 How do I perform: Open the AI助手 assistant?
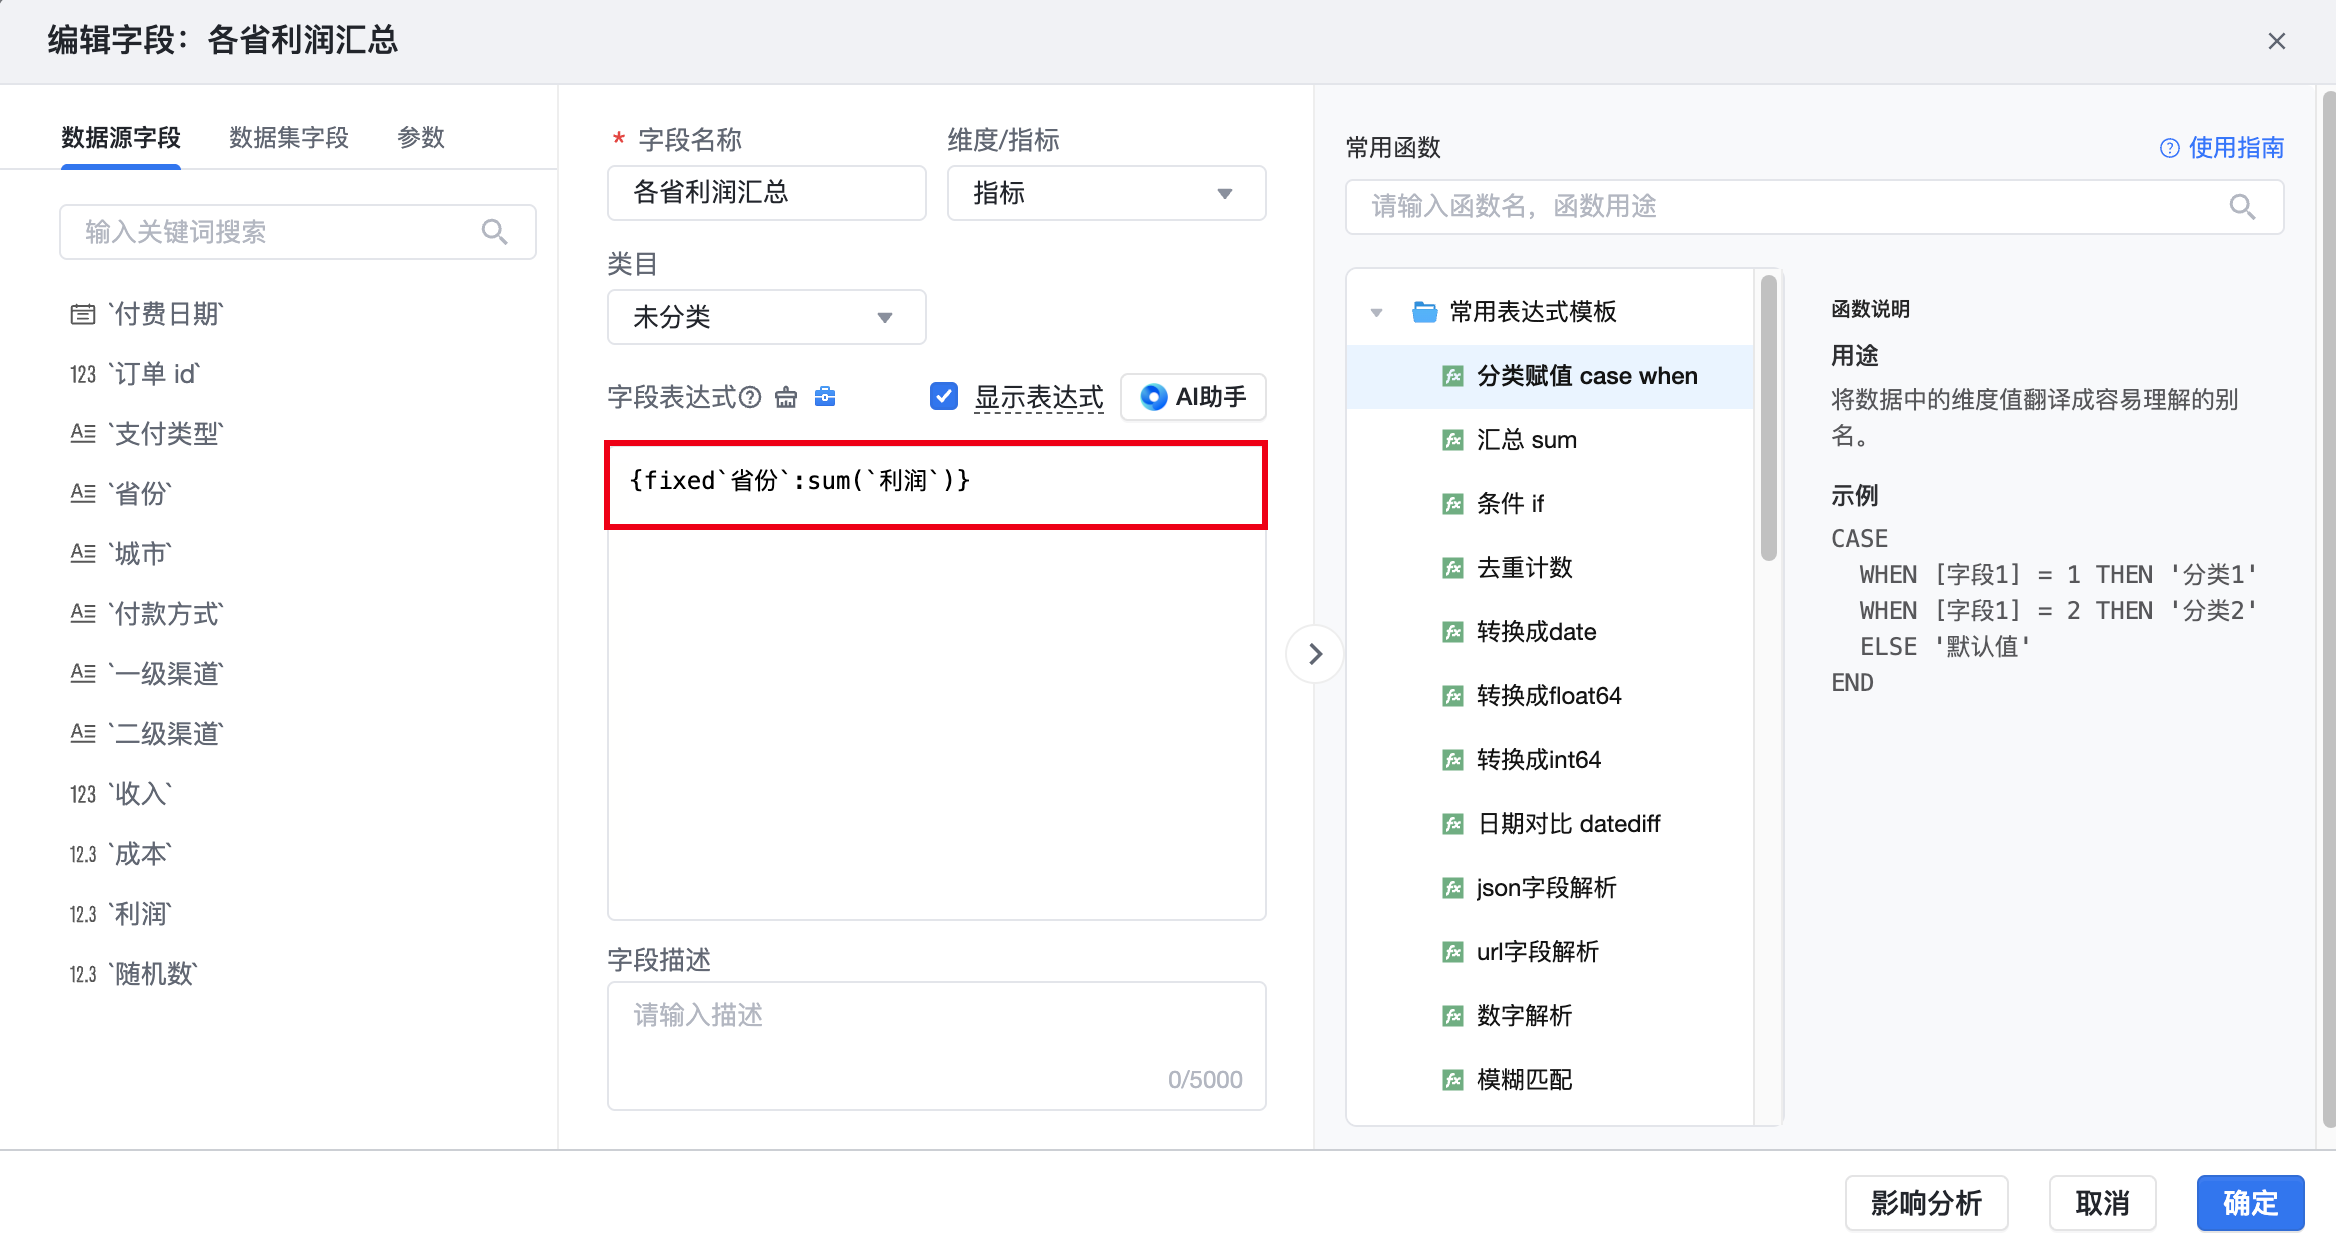pyautogui.click(x=1193, y=397)
